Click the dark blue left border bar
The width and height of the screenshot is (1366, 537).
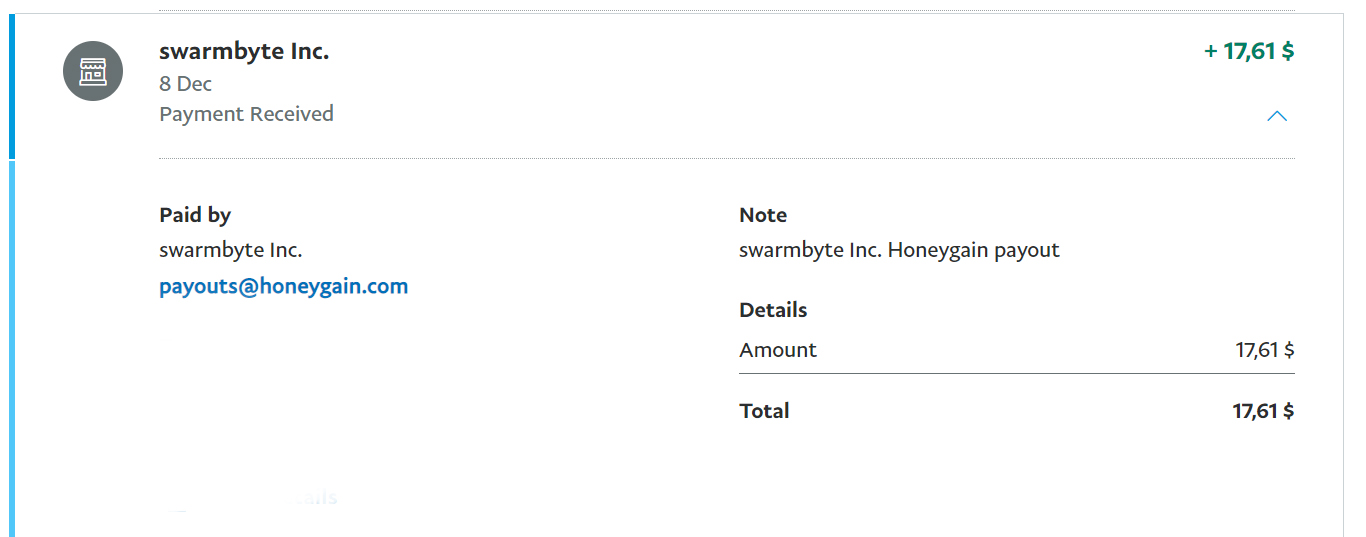click(x=12, y=87)
